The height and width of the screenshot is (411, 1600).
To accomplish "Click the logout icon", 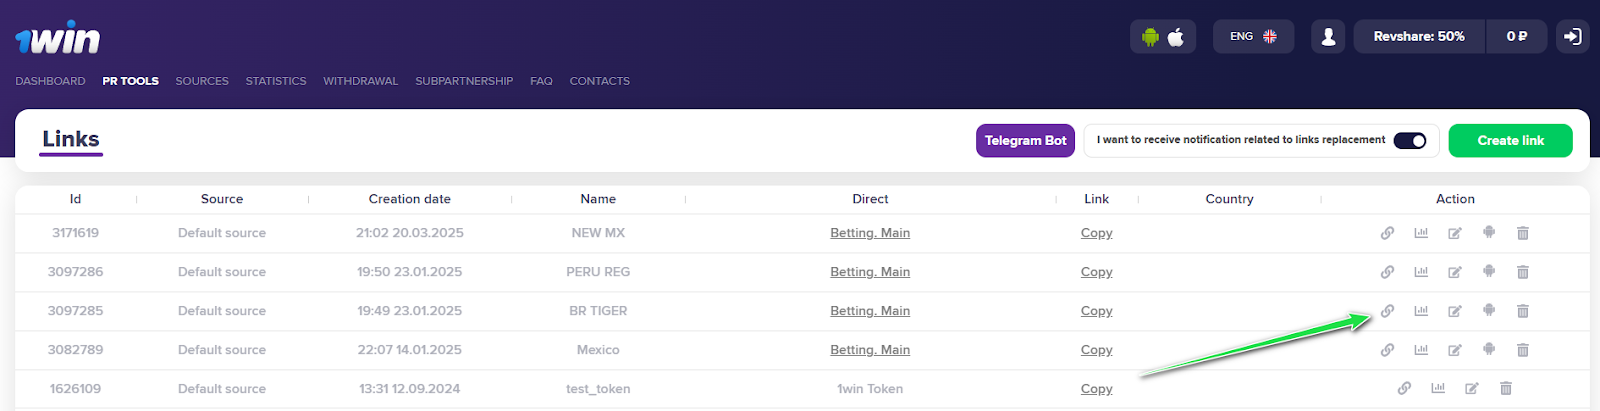I will (1573, 36).
